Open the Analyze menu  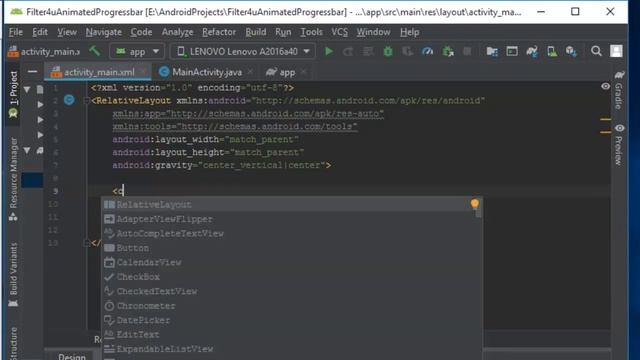(178, 32)
